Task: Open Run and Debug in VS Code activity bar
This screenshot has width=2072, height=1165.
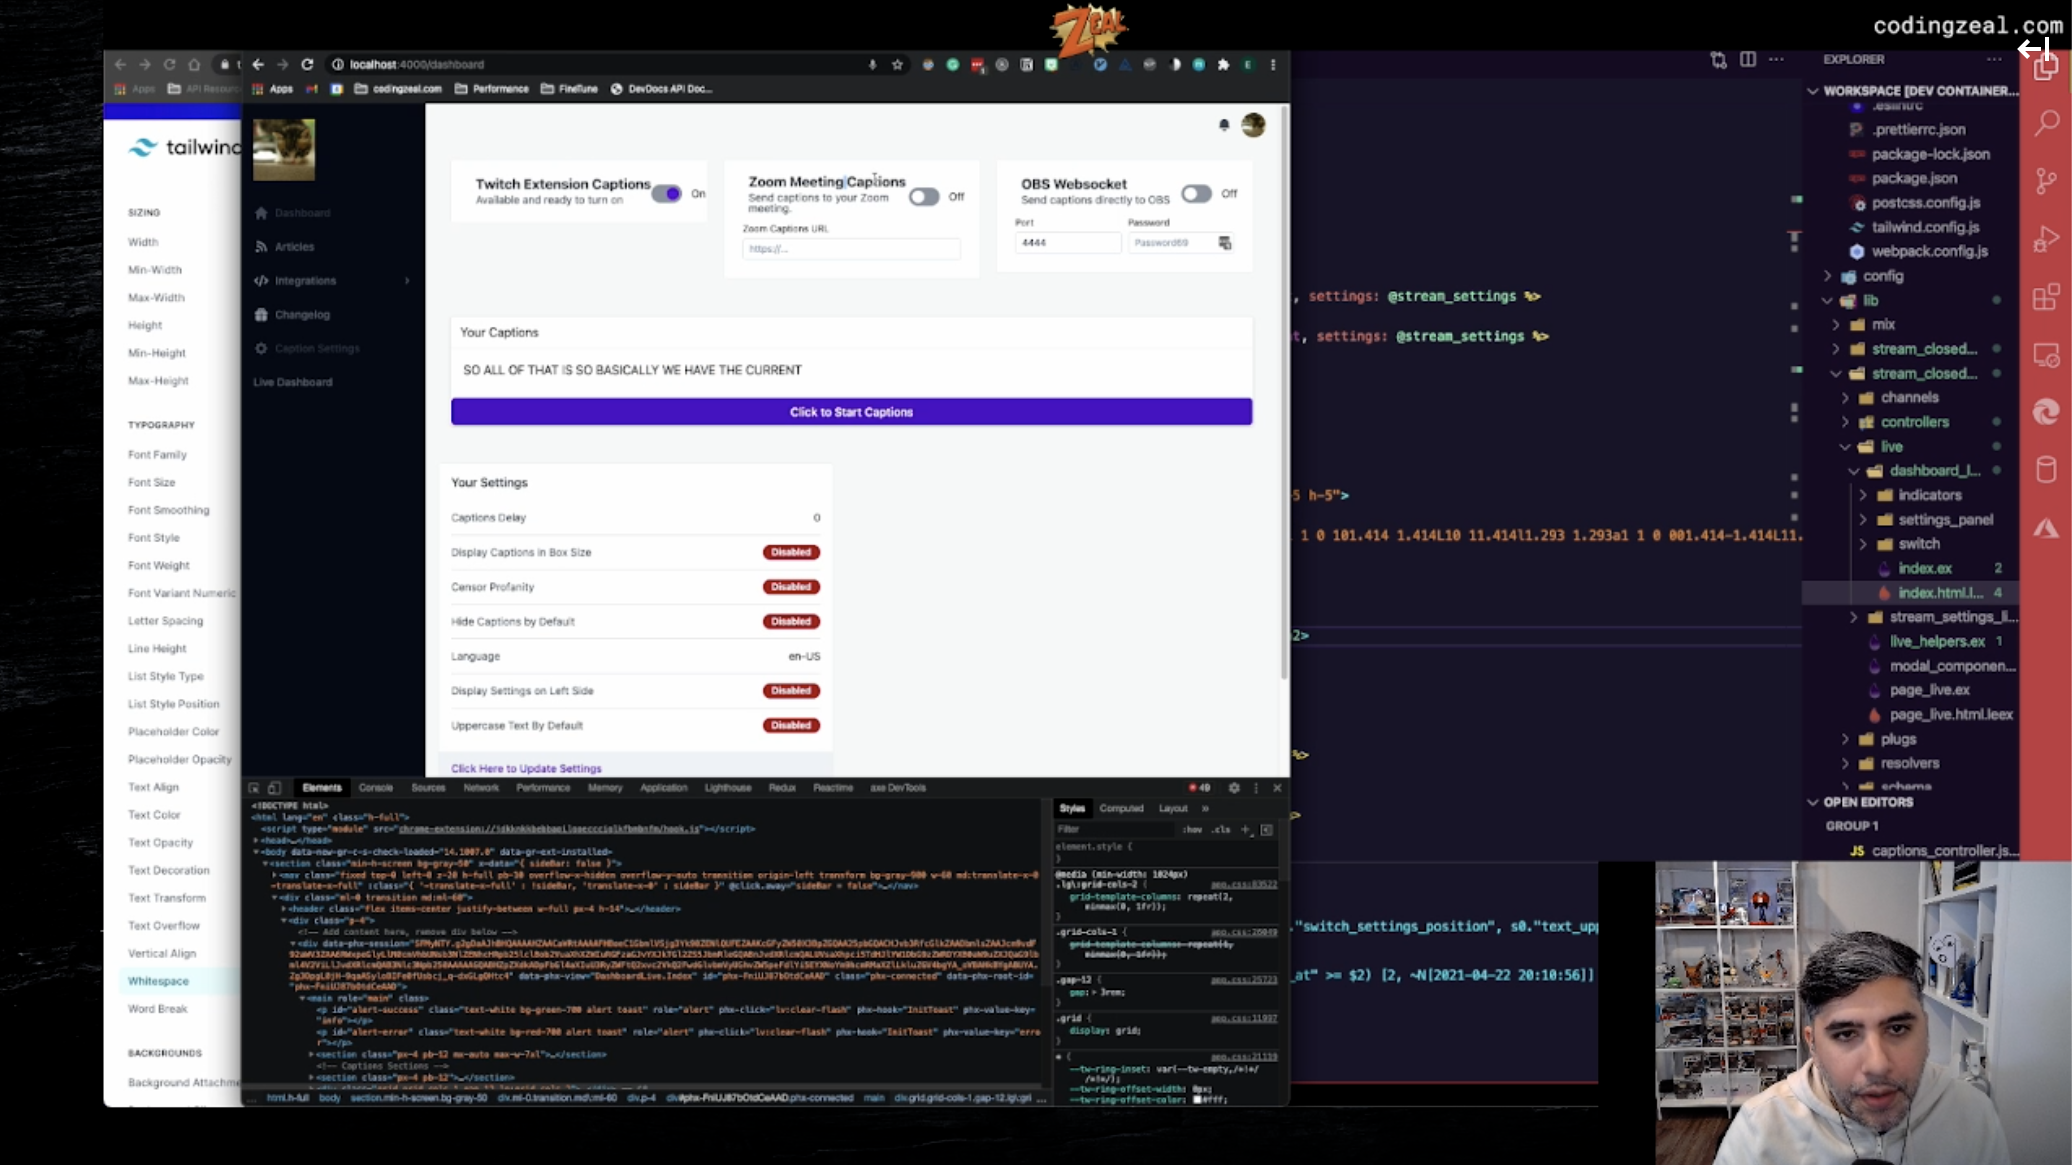Action: click(x=2046, y=239)
